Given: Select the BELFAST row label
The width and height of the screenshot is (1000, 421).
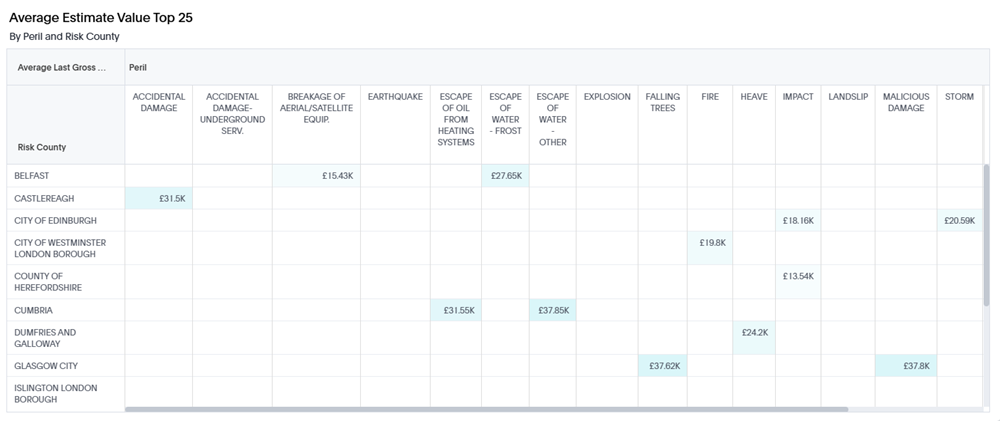Looking at the screenshot, I should [32, 176].
